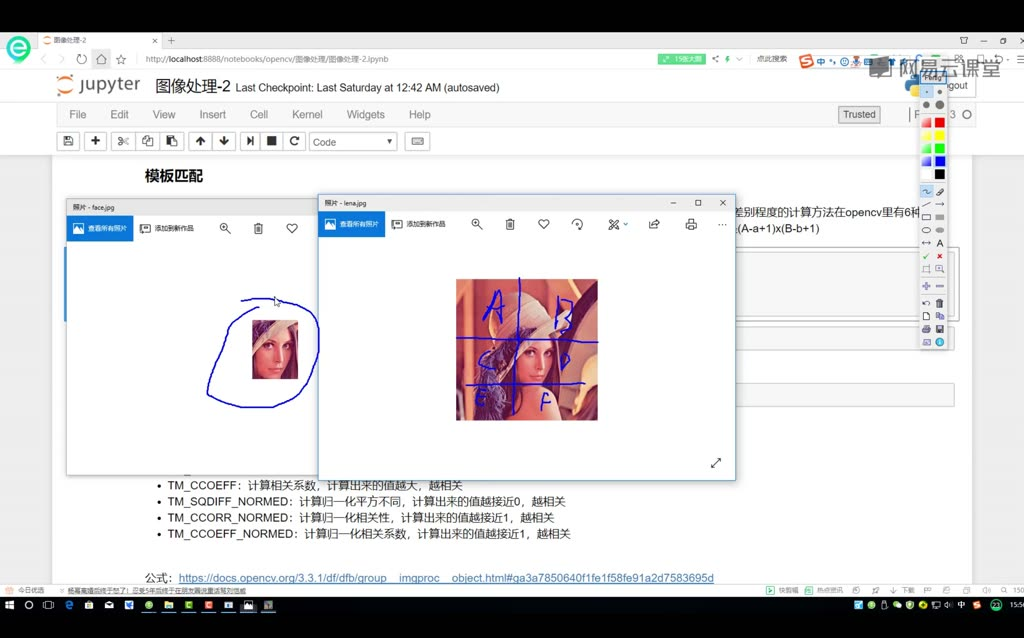This screenshot has width=1024, height=638.
Task: Restart the kernel with the circular arrow
Action: point(295,141)
